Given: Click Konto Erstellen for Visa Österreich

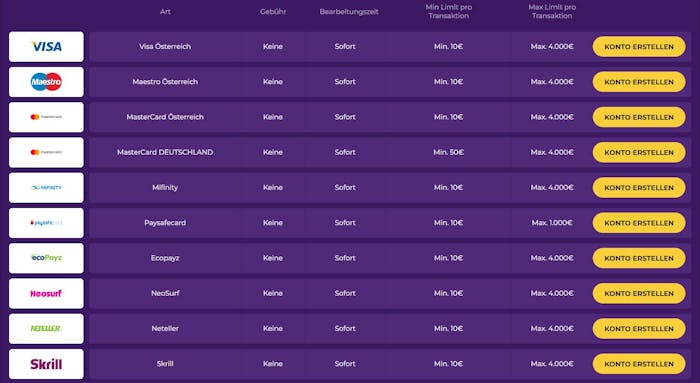Looking at the screenshot, I should pyautogui.click(x=639, y=46).
